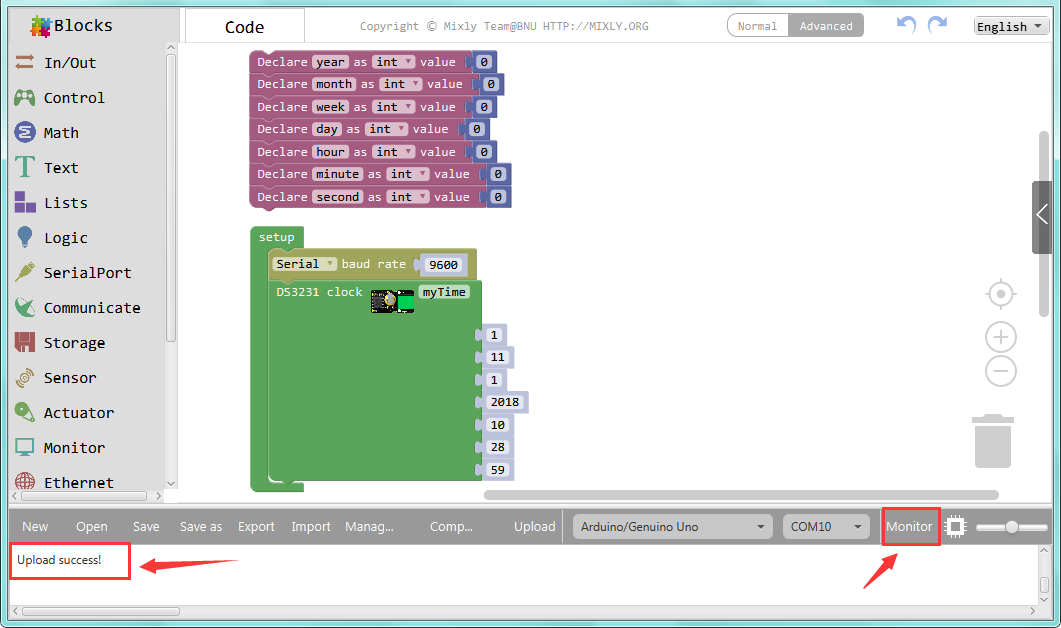Zoom in with the plus icon
Image resolution: width=1061 pixels, height=628 pixels.
[x=1000, y=337]
